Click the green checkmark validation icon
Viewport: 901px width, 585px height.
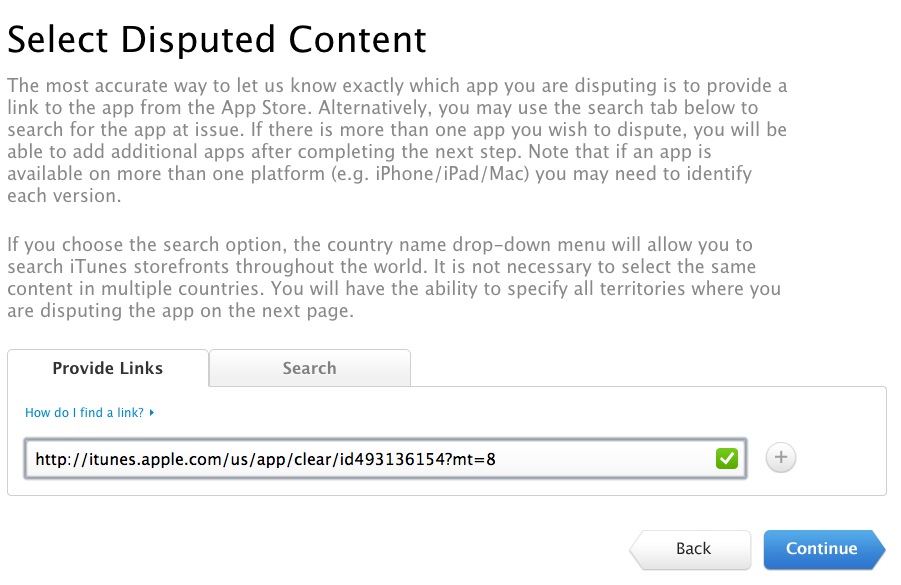pyautogui.click(x=727, y=459)
